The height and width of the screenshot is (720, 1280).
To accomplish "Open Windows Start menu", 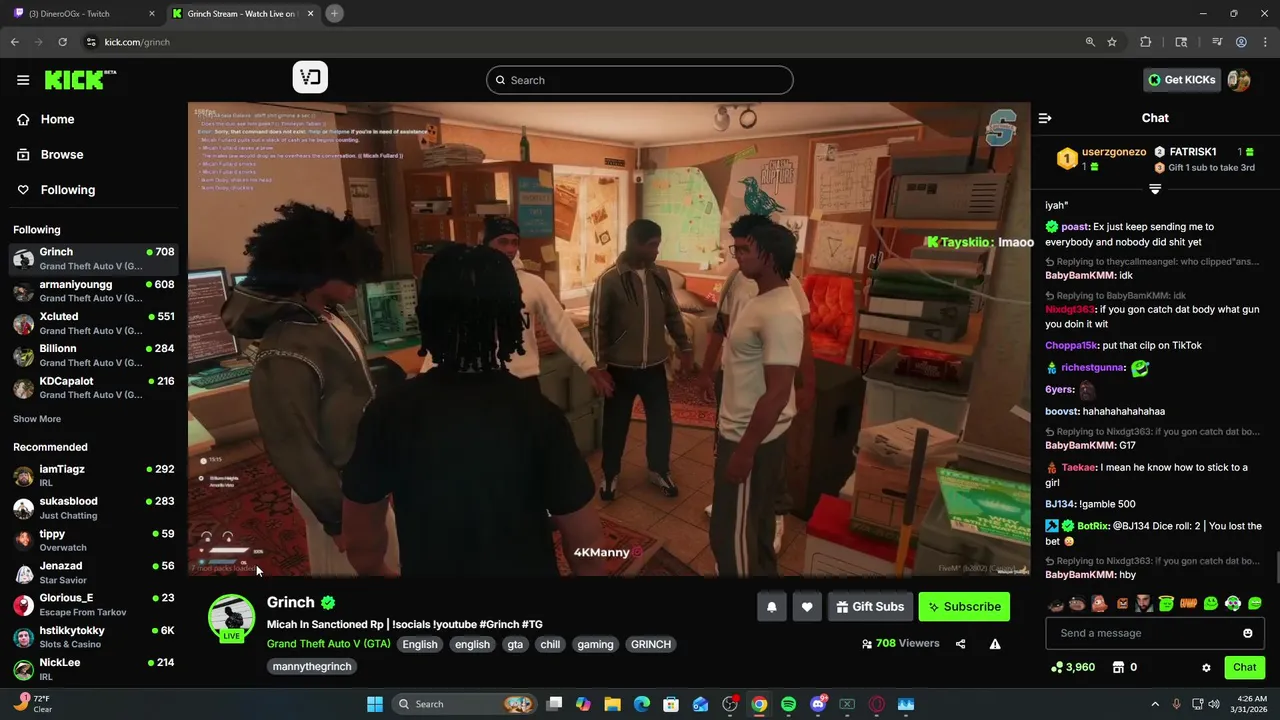I will tap(374, 704).
